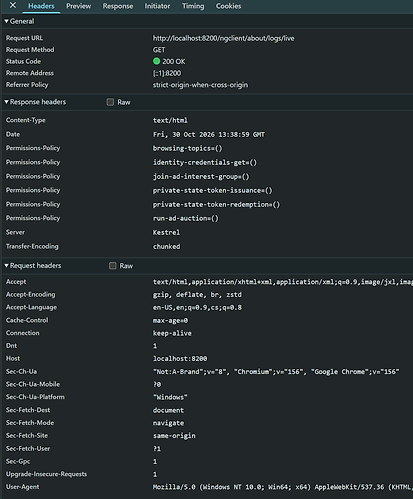
Task: Open the Cookies tab
Action: [x=228, y=6]
